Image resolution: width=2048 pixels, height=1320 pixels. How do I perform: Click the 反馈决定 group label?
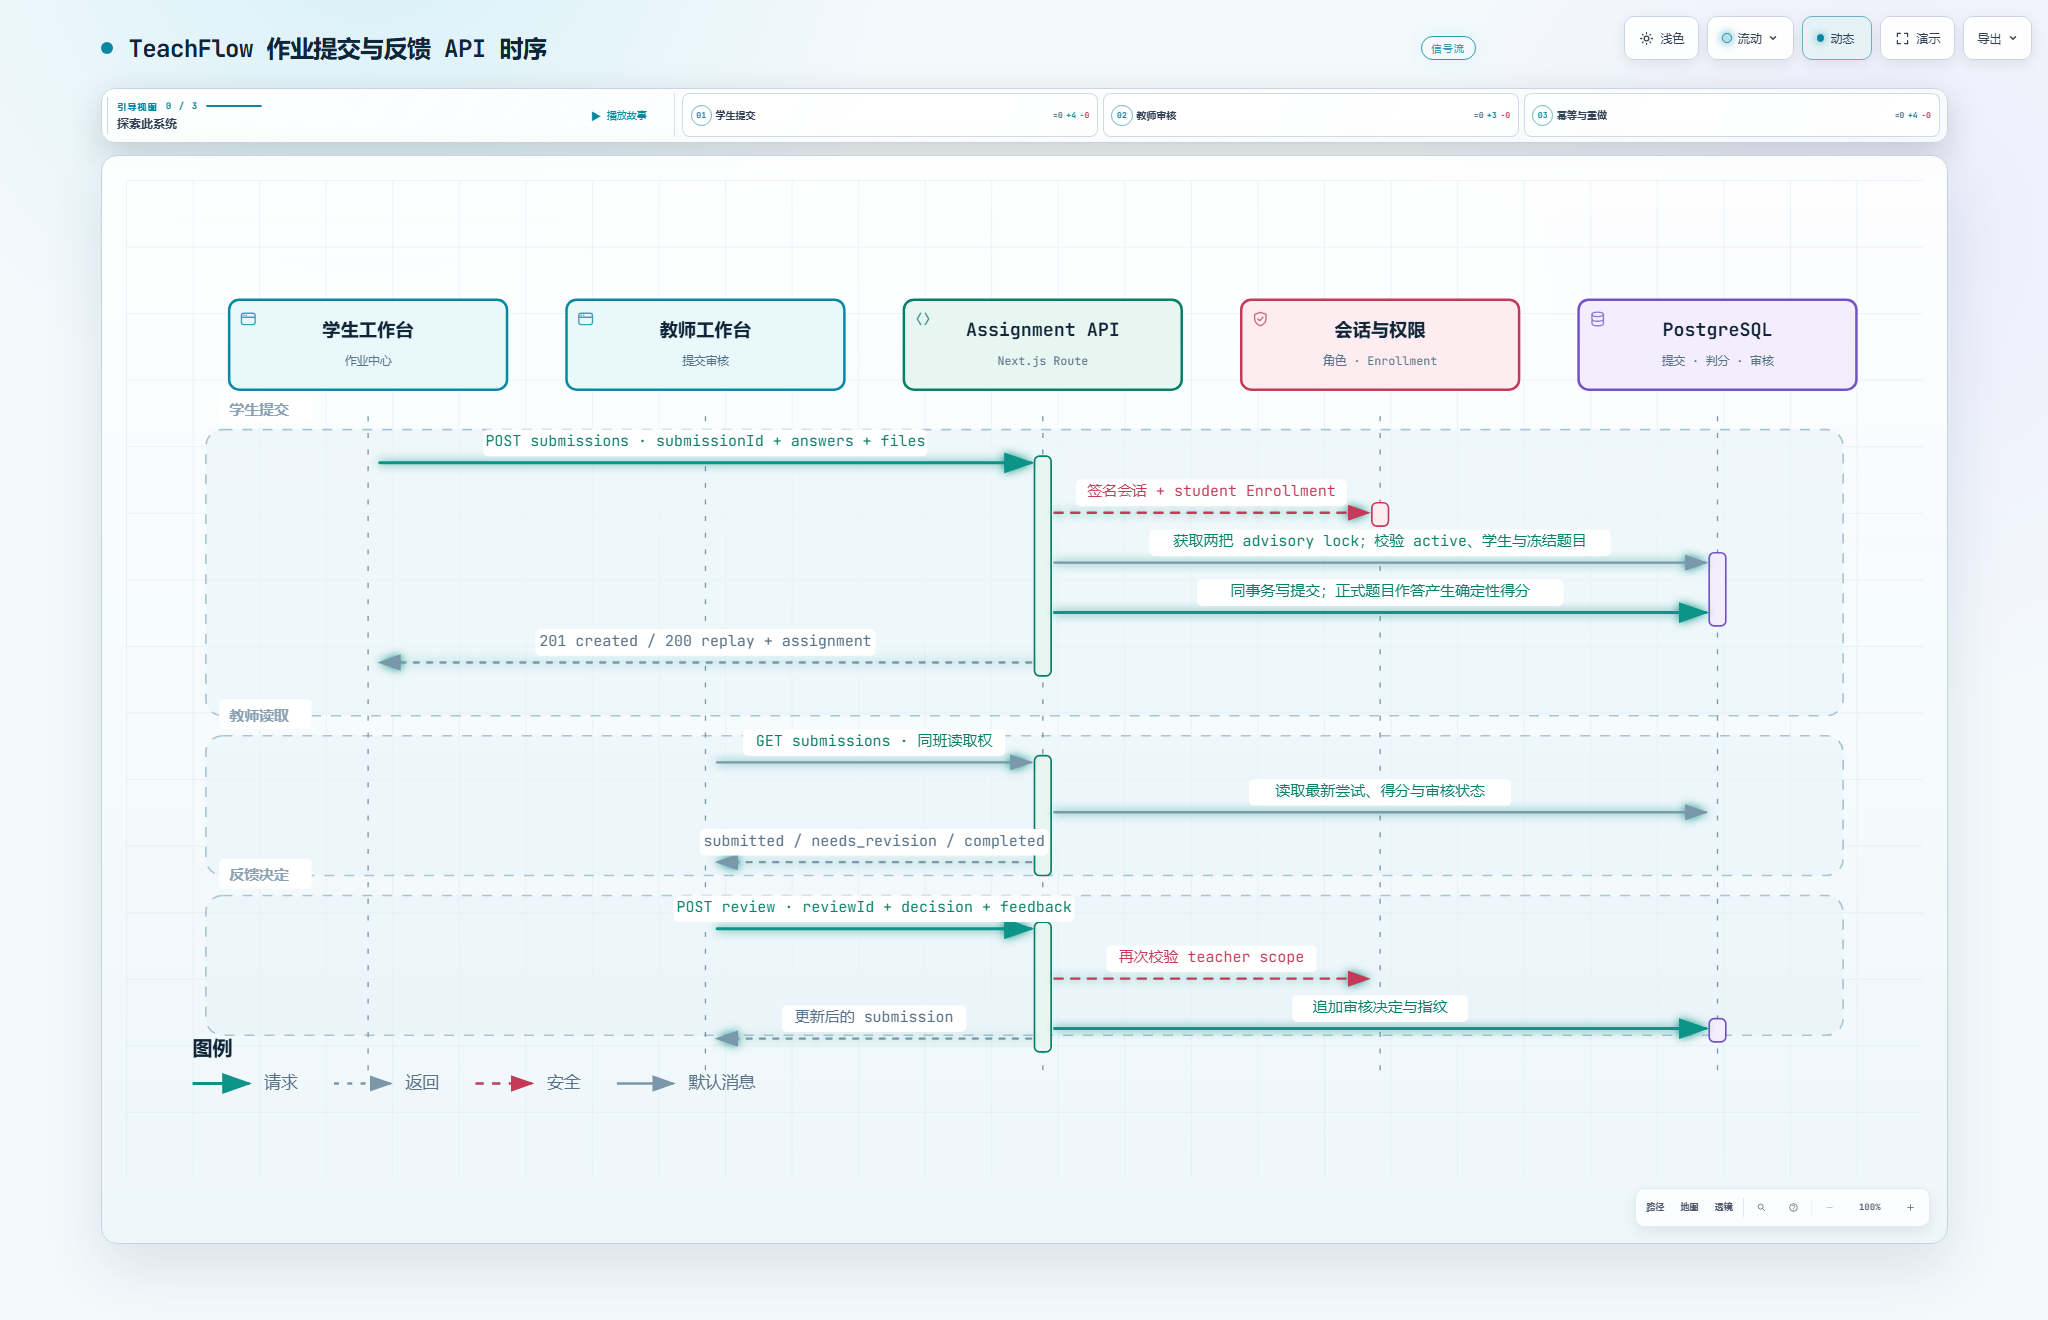pyautogui.click(x=259, y=875)
